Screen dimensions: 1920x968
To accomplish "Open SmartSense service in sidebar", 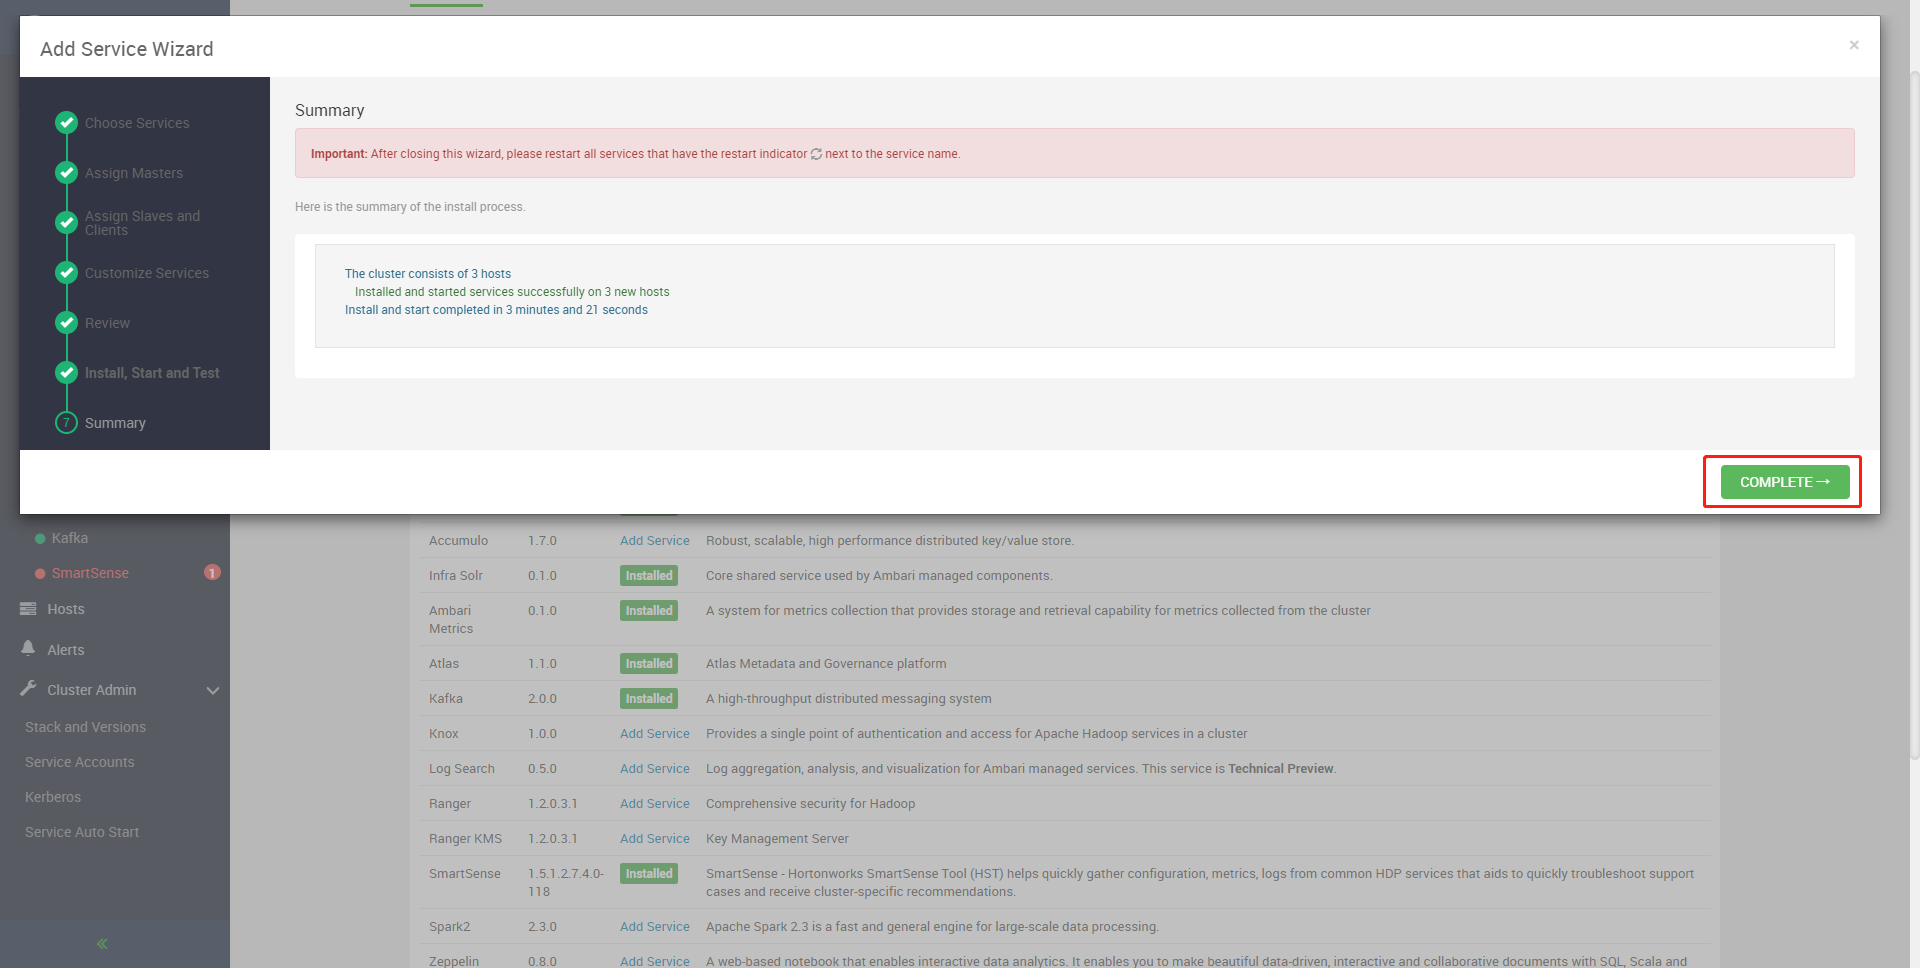I will [x=90, y=573].
